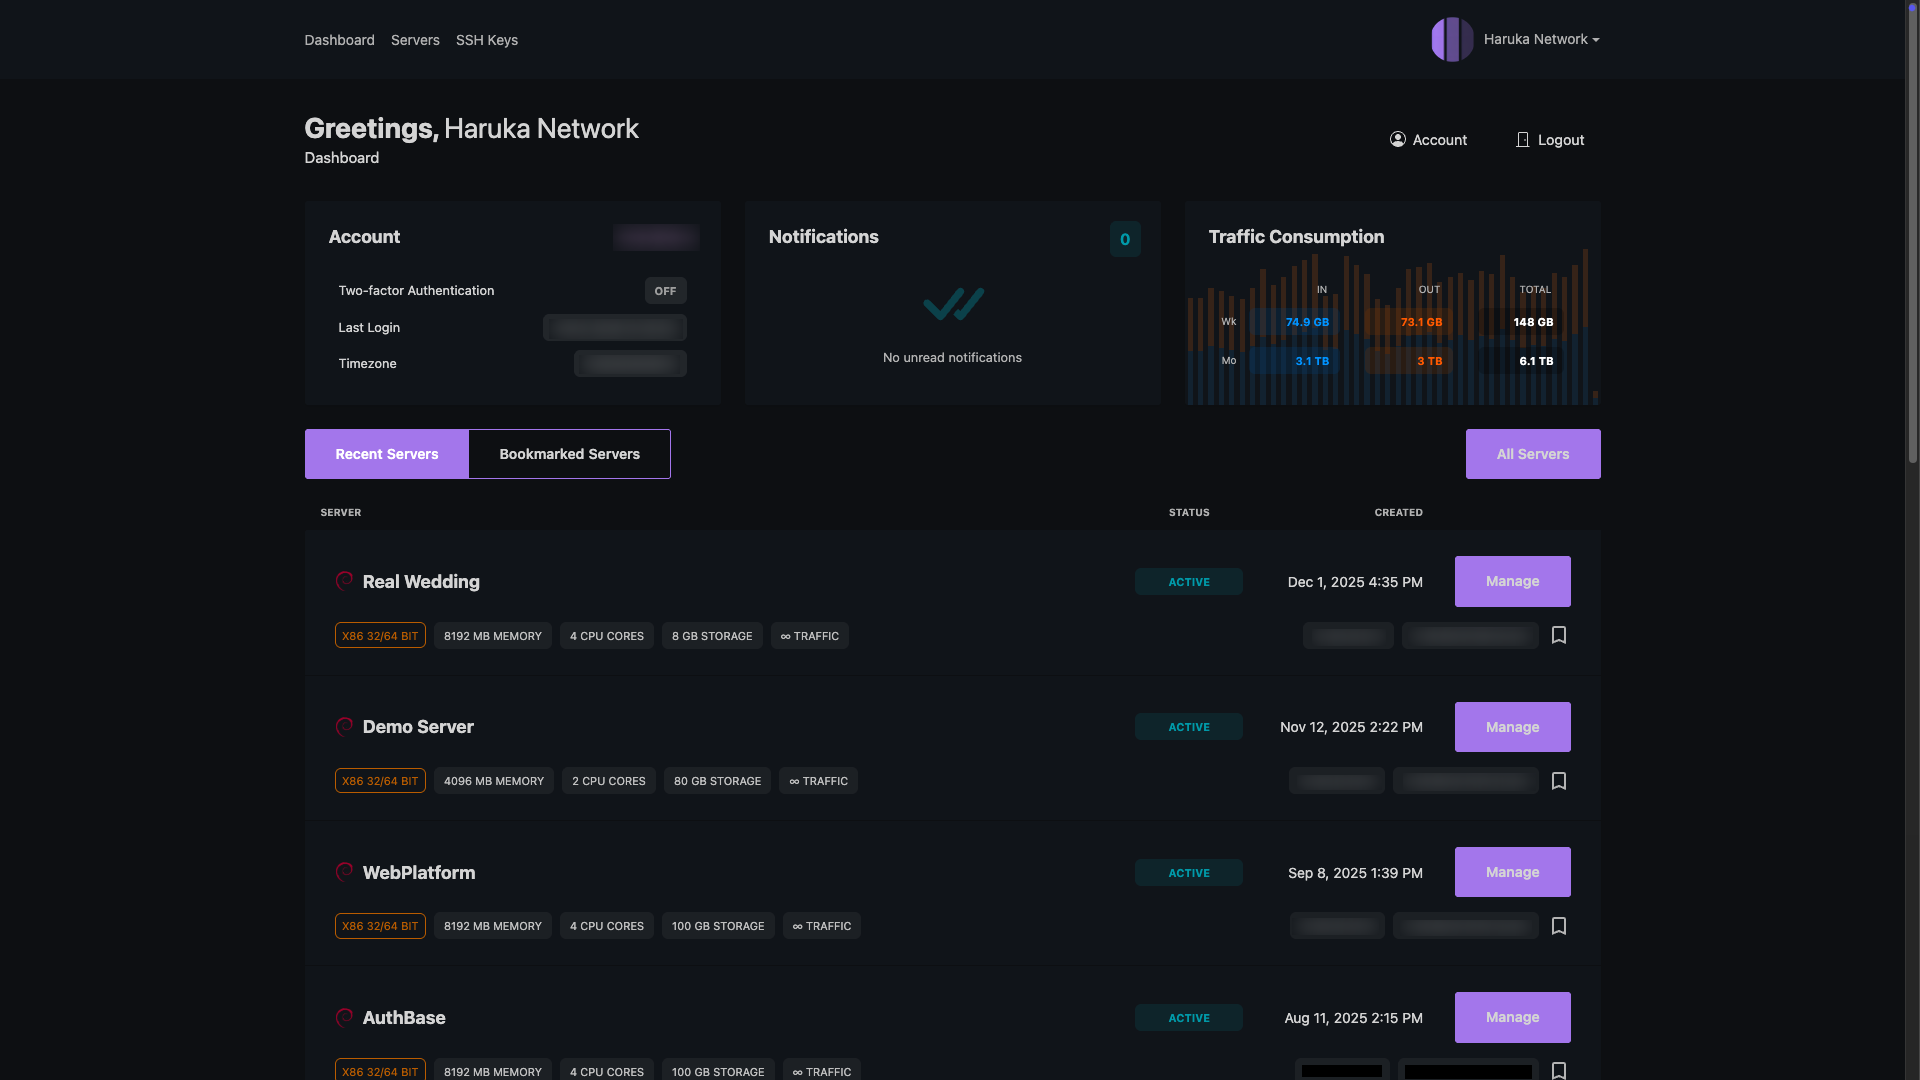Click the OS icon next to WebPlatform
Screen dimensions: 1920x1080
(344, 872)
